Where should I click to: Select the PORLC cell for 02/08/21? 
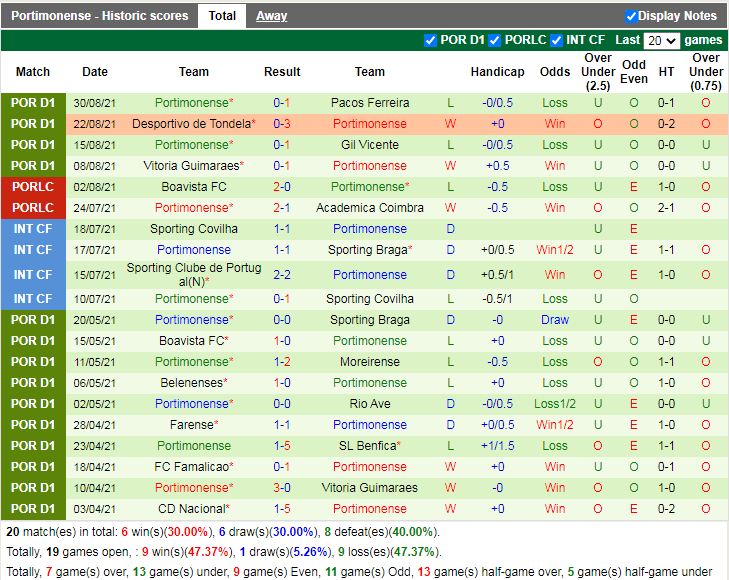click(x=33, y=186)
